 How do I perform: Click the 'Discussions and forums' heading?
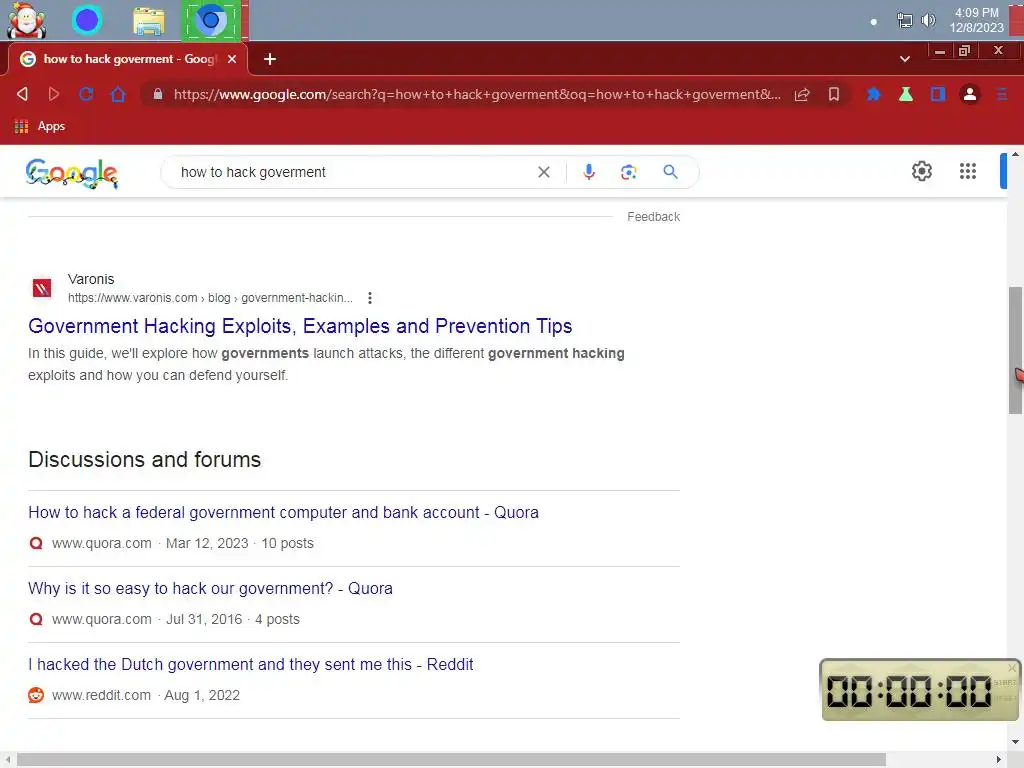144,460
